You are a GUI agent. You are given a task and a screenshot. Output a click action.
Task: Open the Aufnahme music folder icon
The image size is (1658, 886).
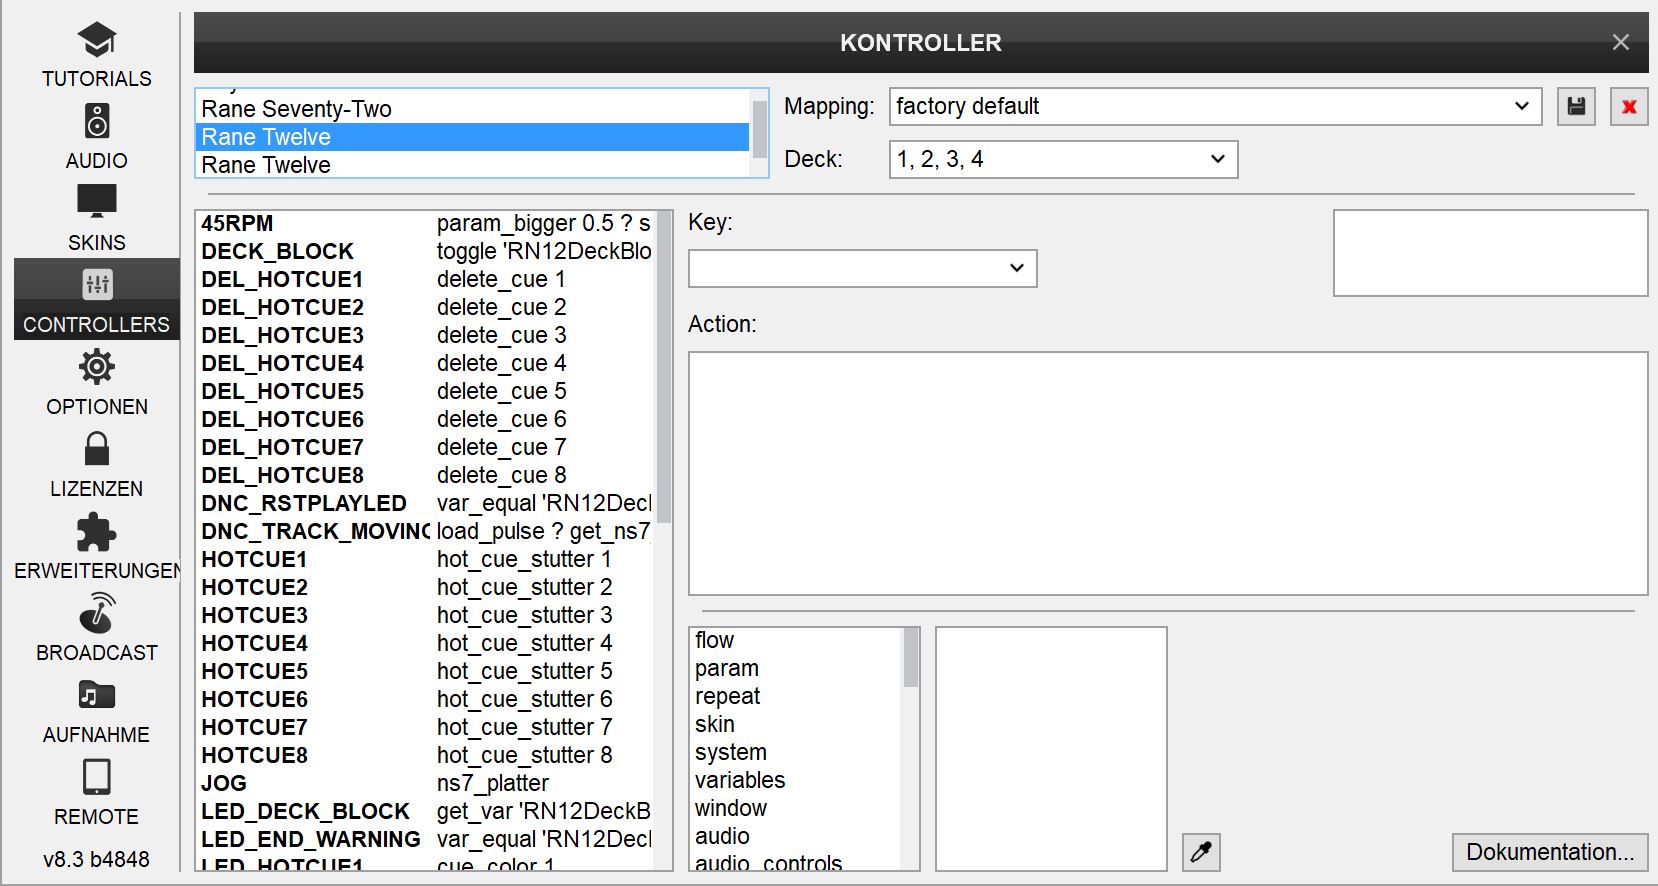click(x=97, y=695)
